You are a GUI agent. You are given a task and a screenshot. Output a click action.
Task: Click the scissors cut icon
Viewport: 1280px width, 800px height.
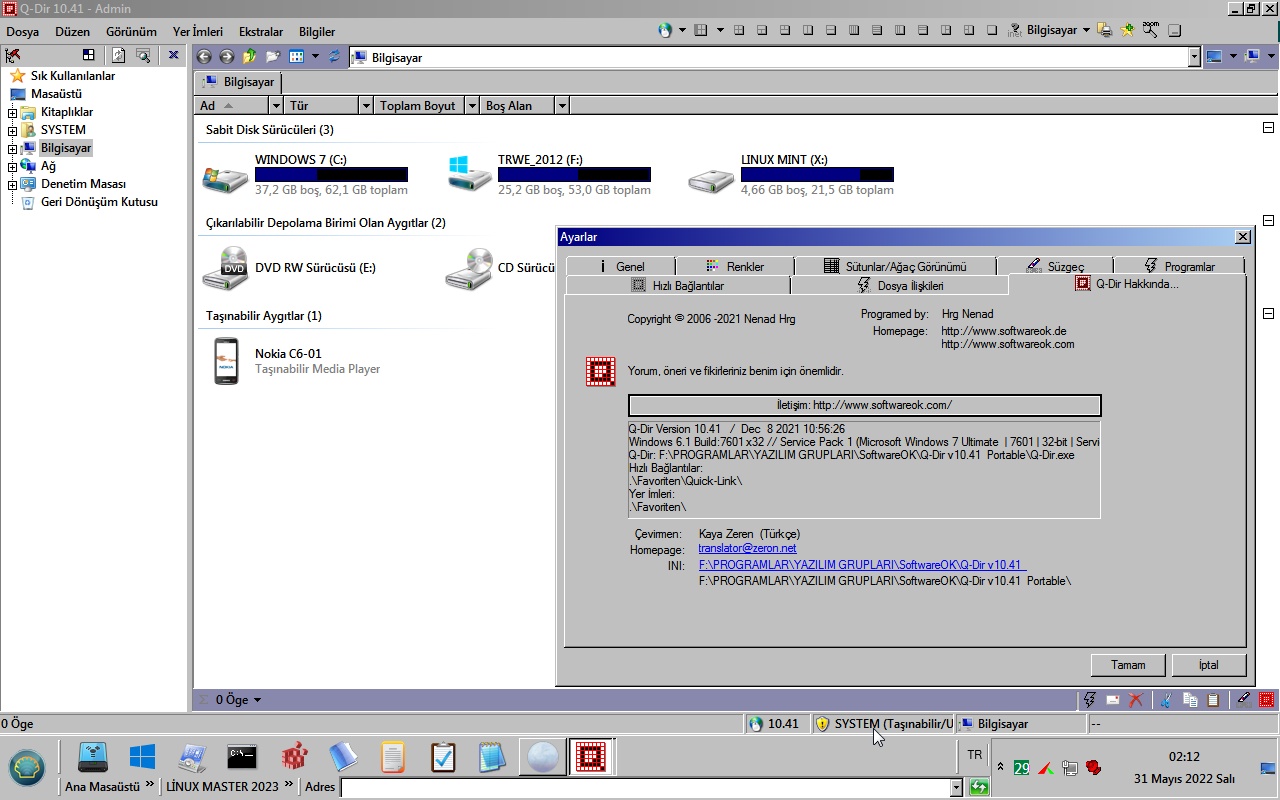[1166, 700]
